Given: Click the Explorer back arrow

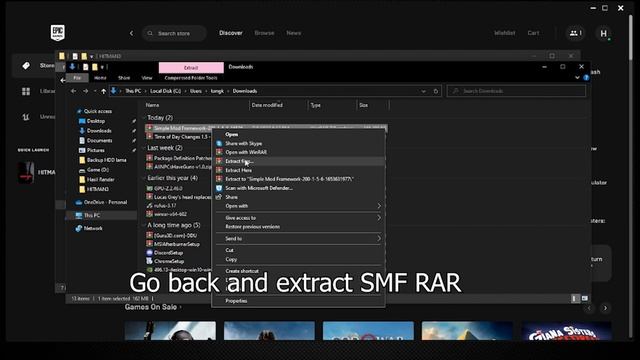Looking at the screenshot, I should pyautogui.click(x=73, y=91).
